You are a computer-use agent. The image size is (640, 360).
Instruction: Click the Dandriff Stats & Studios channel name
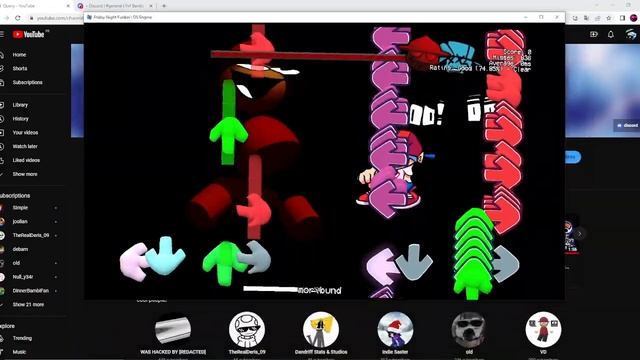(x=321, y=352)
